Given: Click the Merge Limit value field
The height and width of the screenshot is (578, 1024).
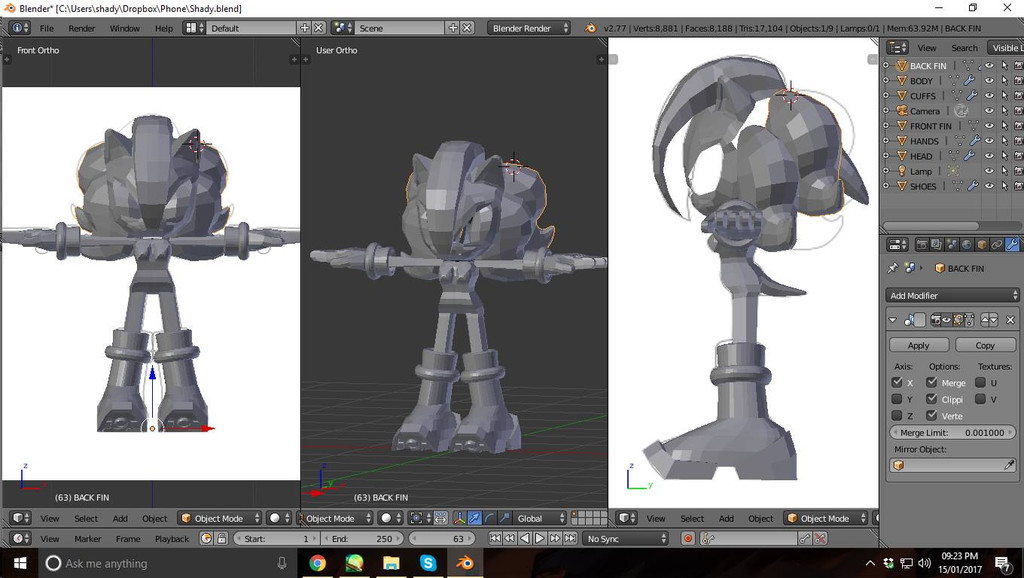Looking at the screenshot, I should click(x=953, y=432).
